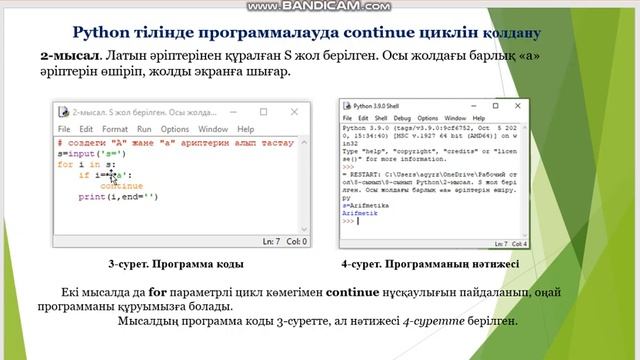Close the Python 3.9.0 Shell window

click(518, 106)
